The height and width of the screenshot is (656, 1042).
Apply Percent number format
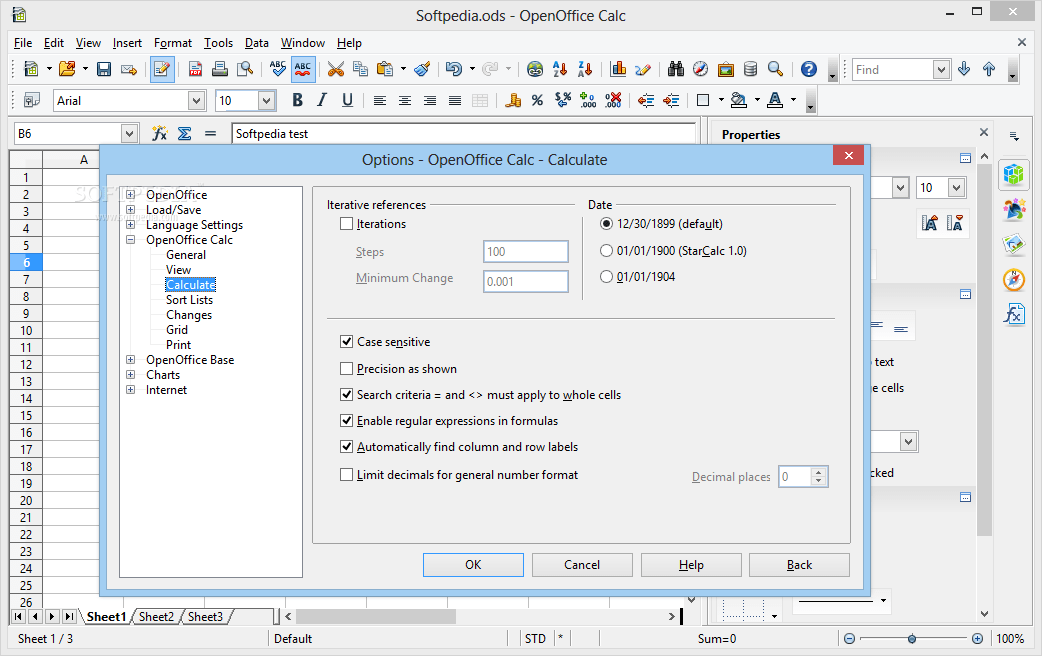pos(537,100)
